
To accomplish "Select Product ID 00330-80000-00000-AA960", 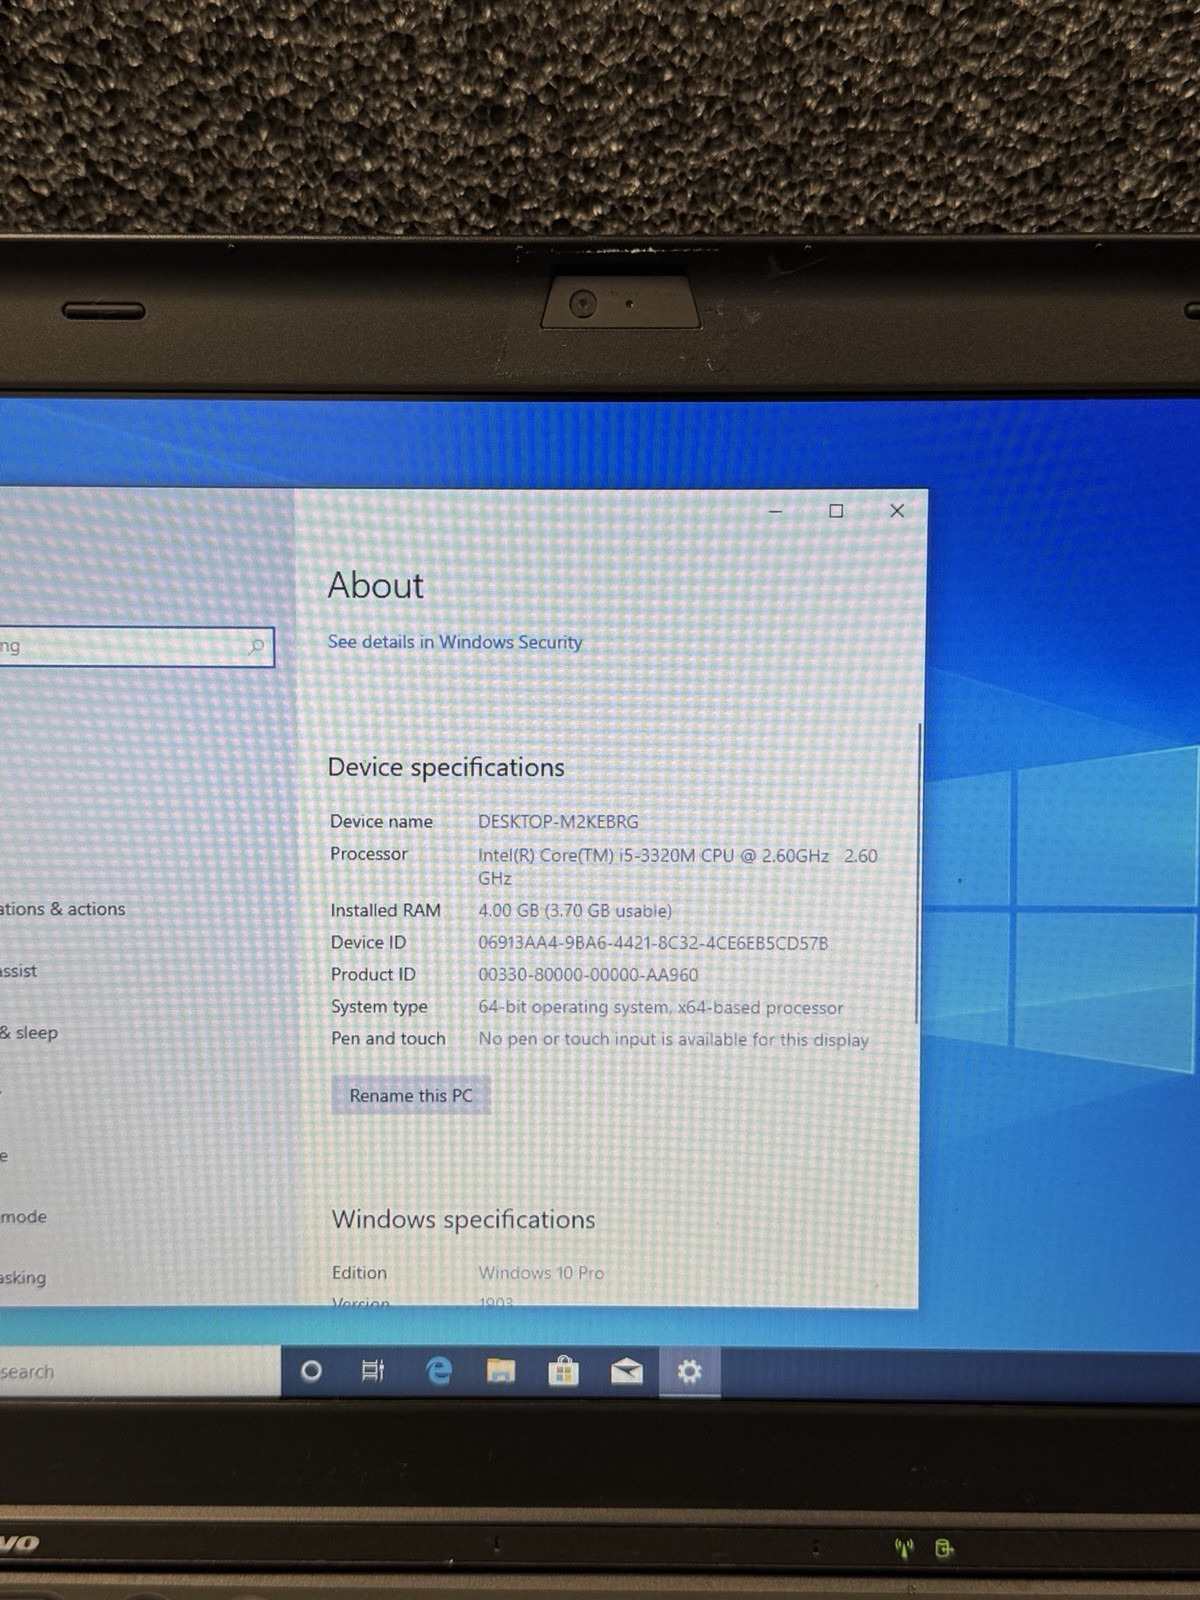I will pyautogui.click(x=588, y=975).
